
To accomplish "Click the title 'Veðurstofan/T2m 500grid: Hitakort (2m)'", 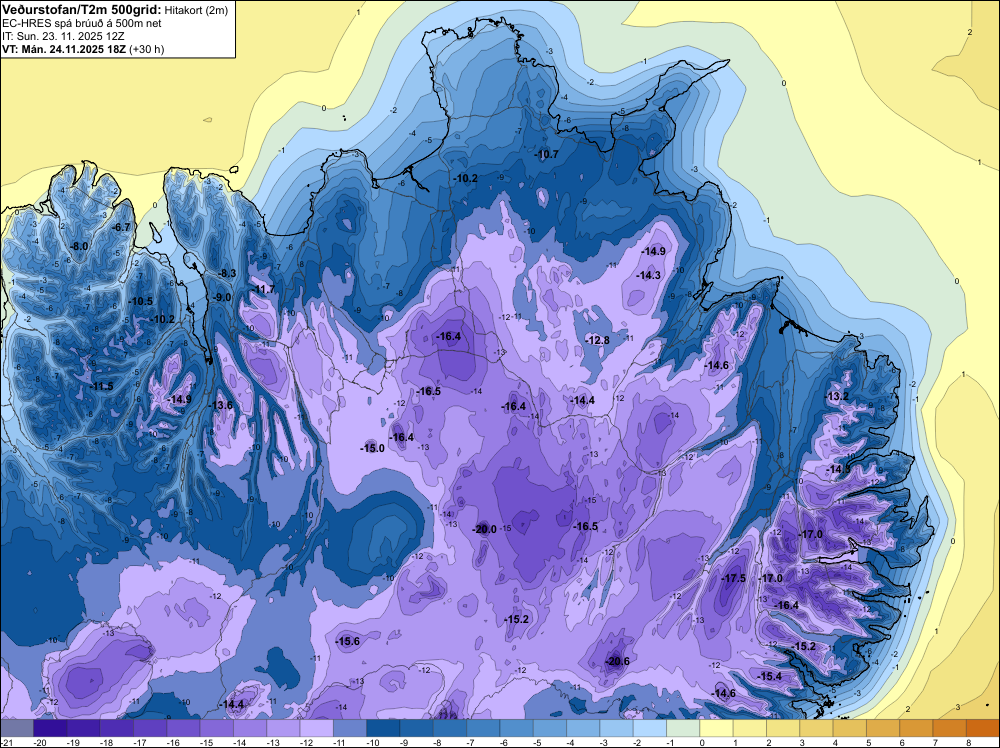I will point(114,10).
